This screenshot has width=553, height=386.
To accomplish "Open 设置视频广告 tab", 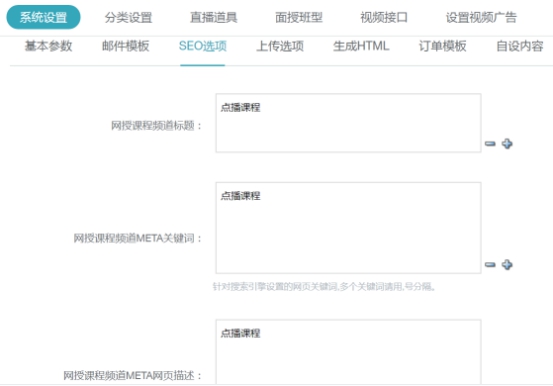I will (x=481, y=17).
